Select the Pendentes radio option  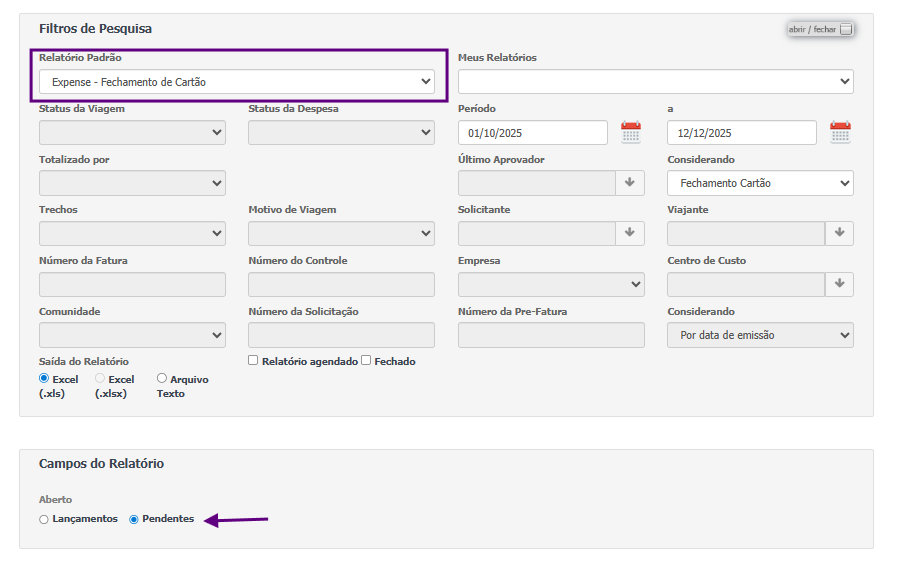pos(134,520)
